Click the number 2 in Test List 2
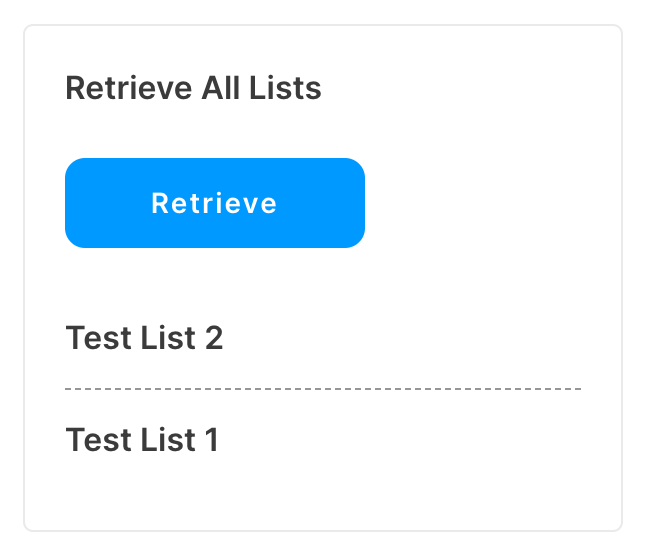 214,338
